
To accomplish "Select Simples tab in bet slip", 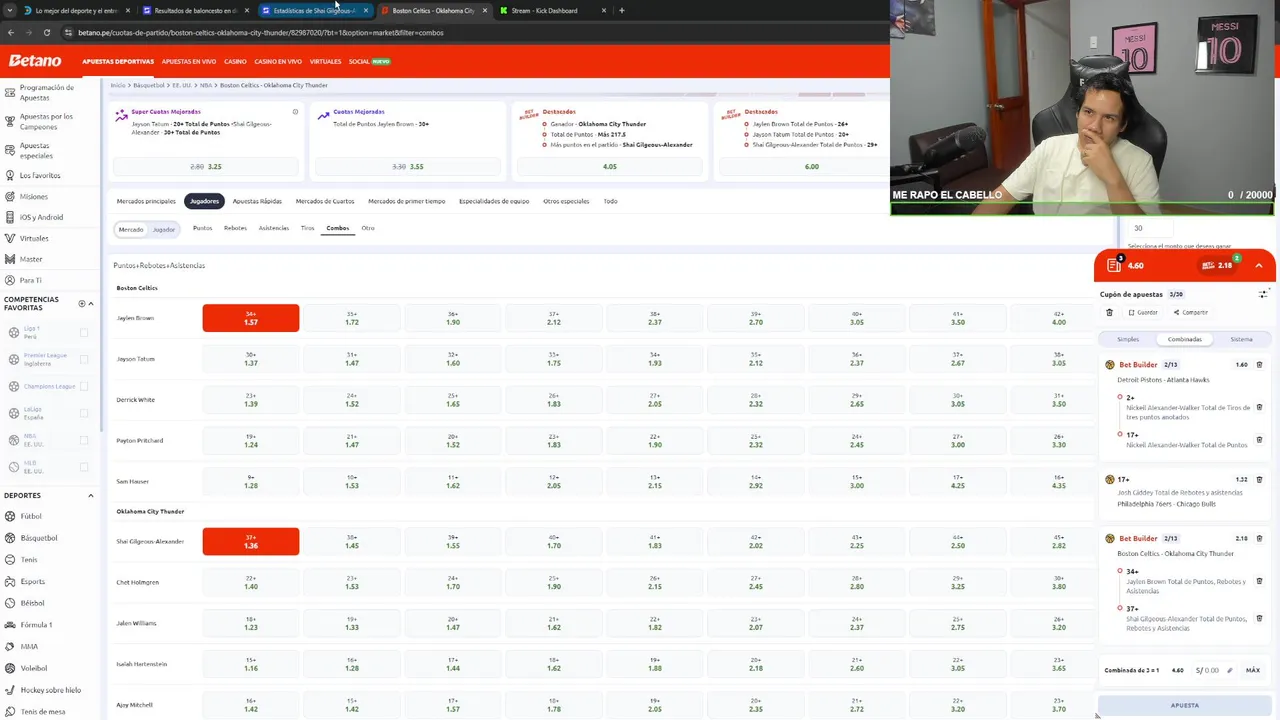I will pos(1128,339).
